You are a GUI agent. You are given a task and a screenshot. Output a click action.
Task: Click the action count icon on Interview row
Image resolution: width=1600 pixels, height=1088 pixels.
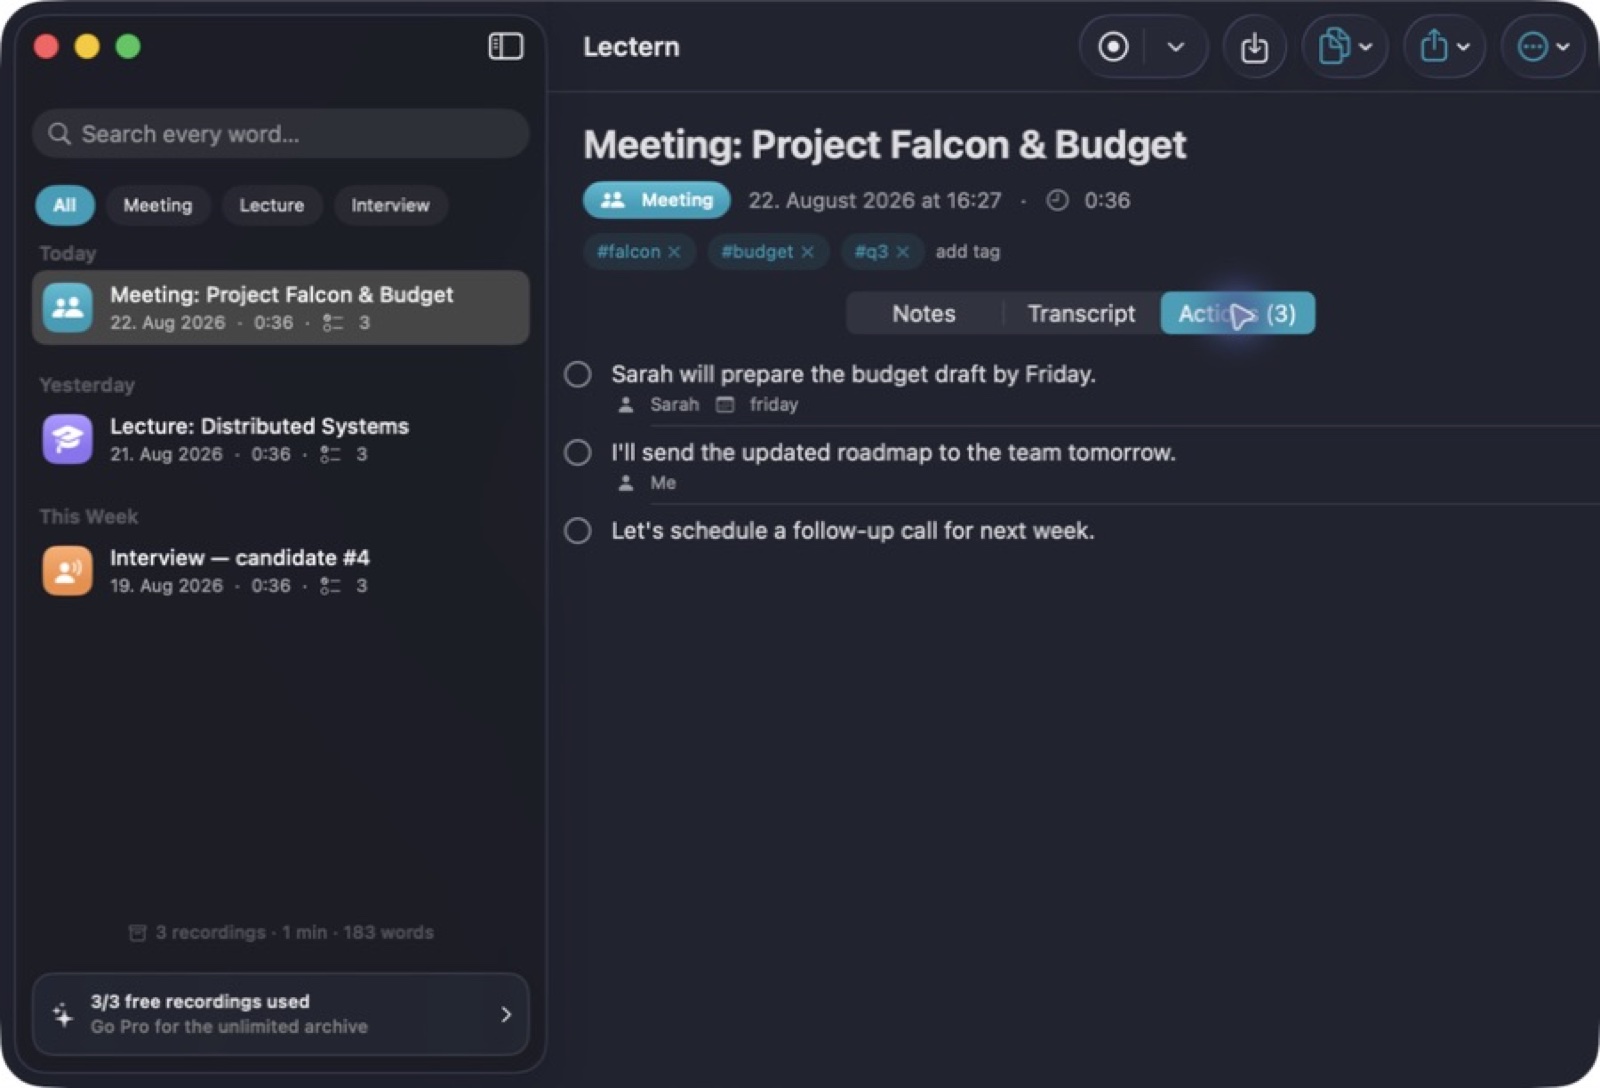pyautogui.click(x=330, y=586)
